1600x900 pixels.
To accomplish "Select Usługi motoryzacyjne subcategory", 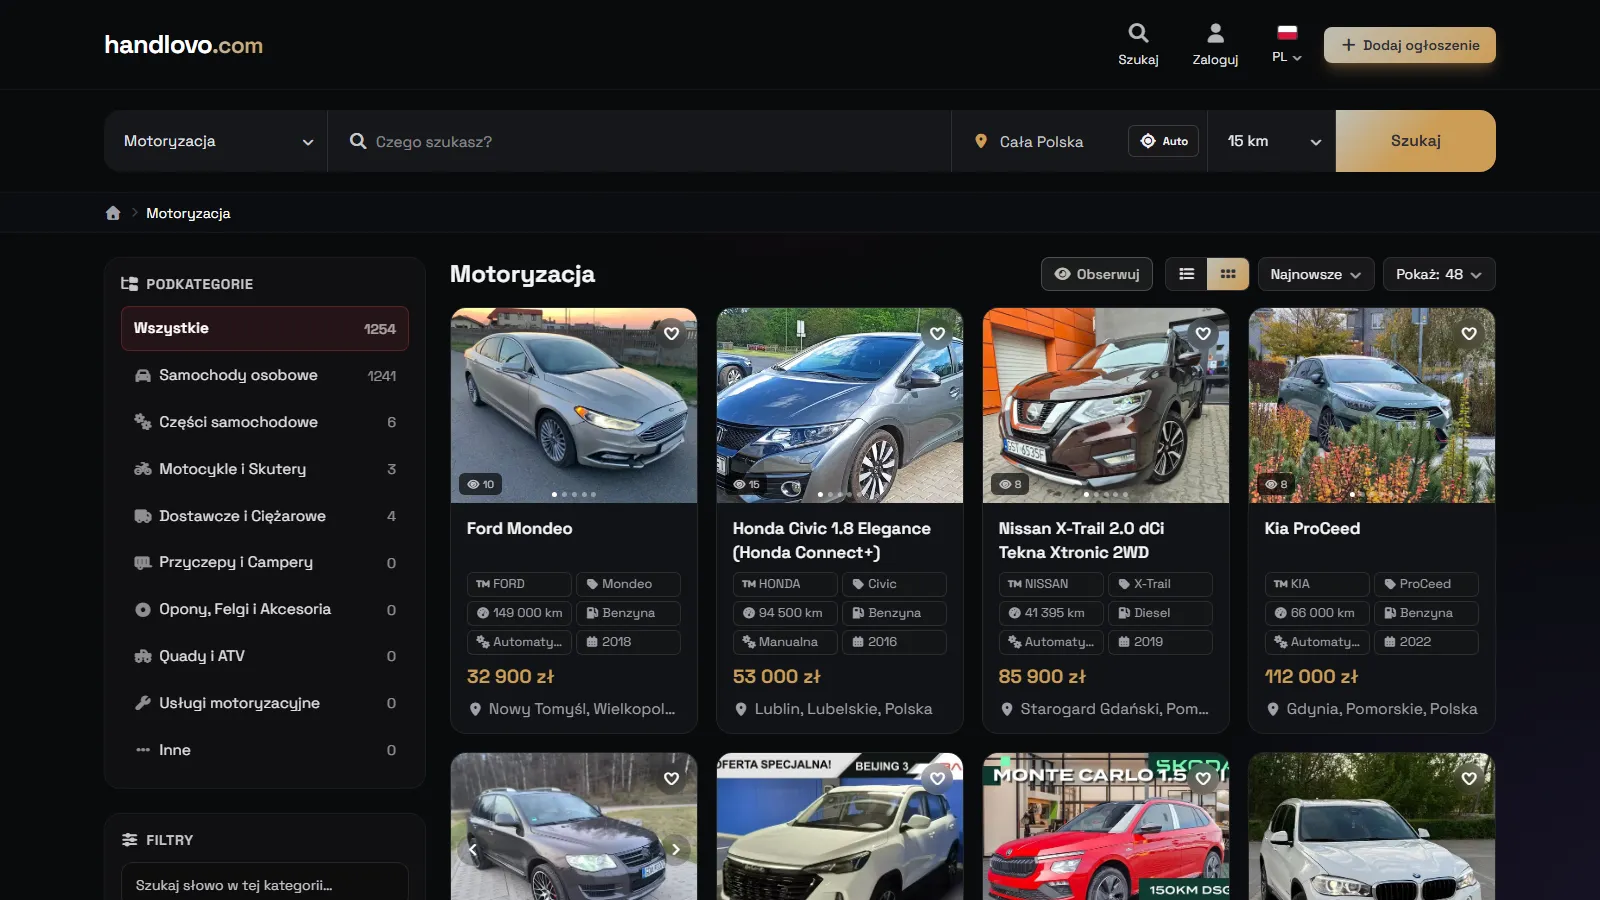I will 265,703.
